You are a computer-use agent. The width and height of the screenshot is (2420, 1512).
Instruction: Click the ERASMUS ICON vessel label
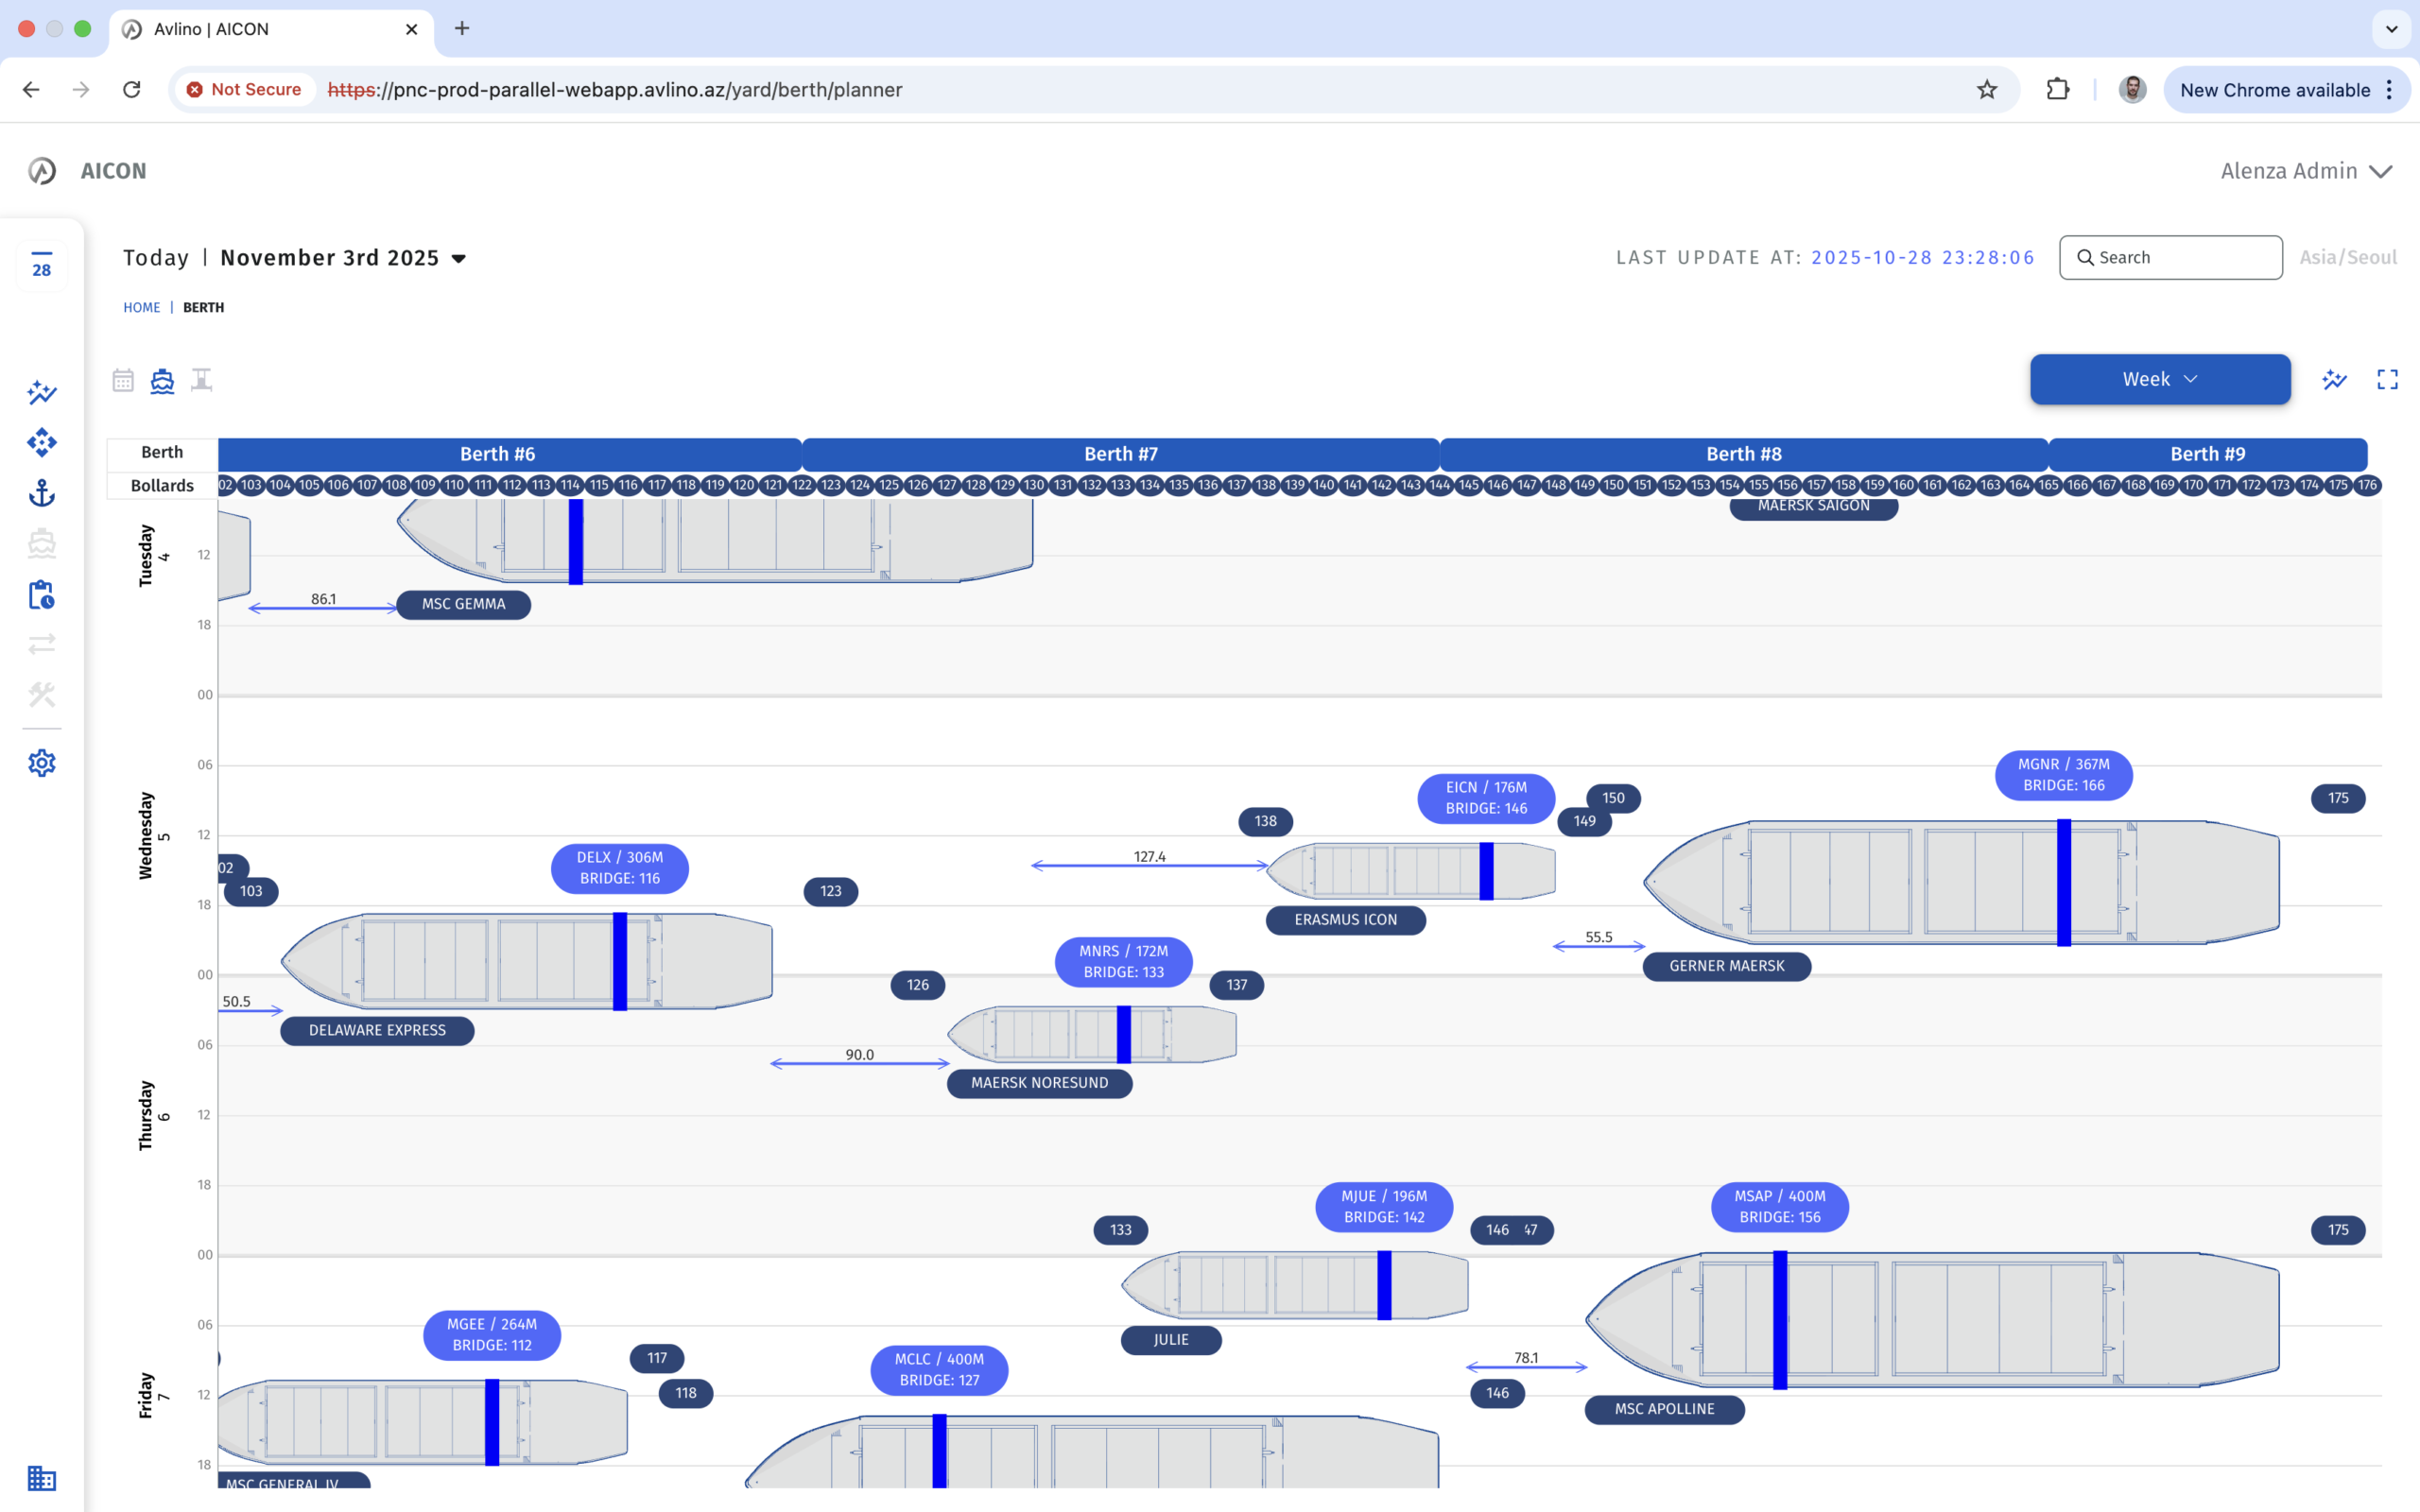1345,920
